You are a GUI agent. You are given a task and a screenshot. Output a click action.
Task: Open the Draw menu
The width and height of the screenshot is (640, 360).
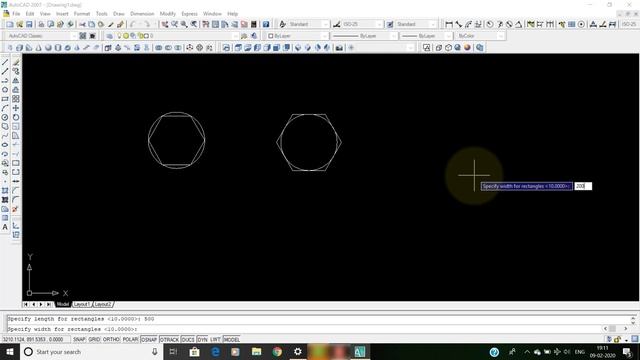[x=119, y=14]
